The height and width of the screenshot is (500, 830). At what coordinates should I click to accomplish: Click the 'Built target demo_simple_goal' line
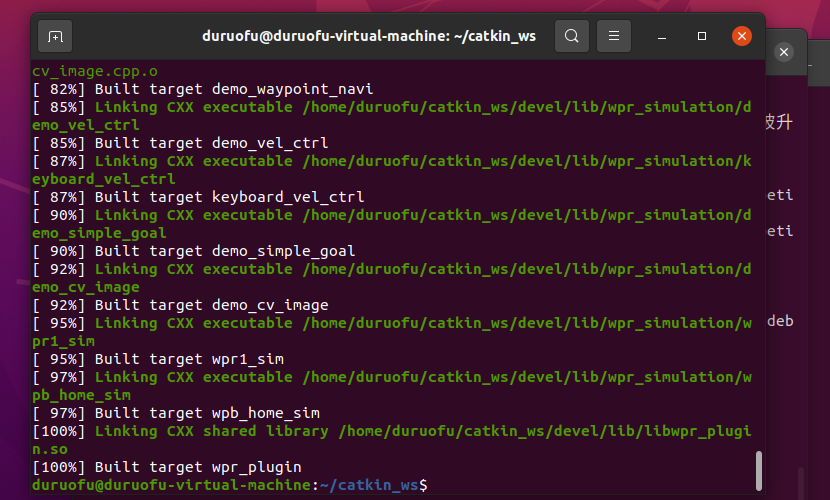[194, 251]
